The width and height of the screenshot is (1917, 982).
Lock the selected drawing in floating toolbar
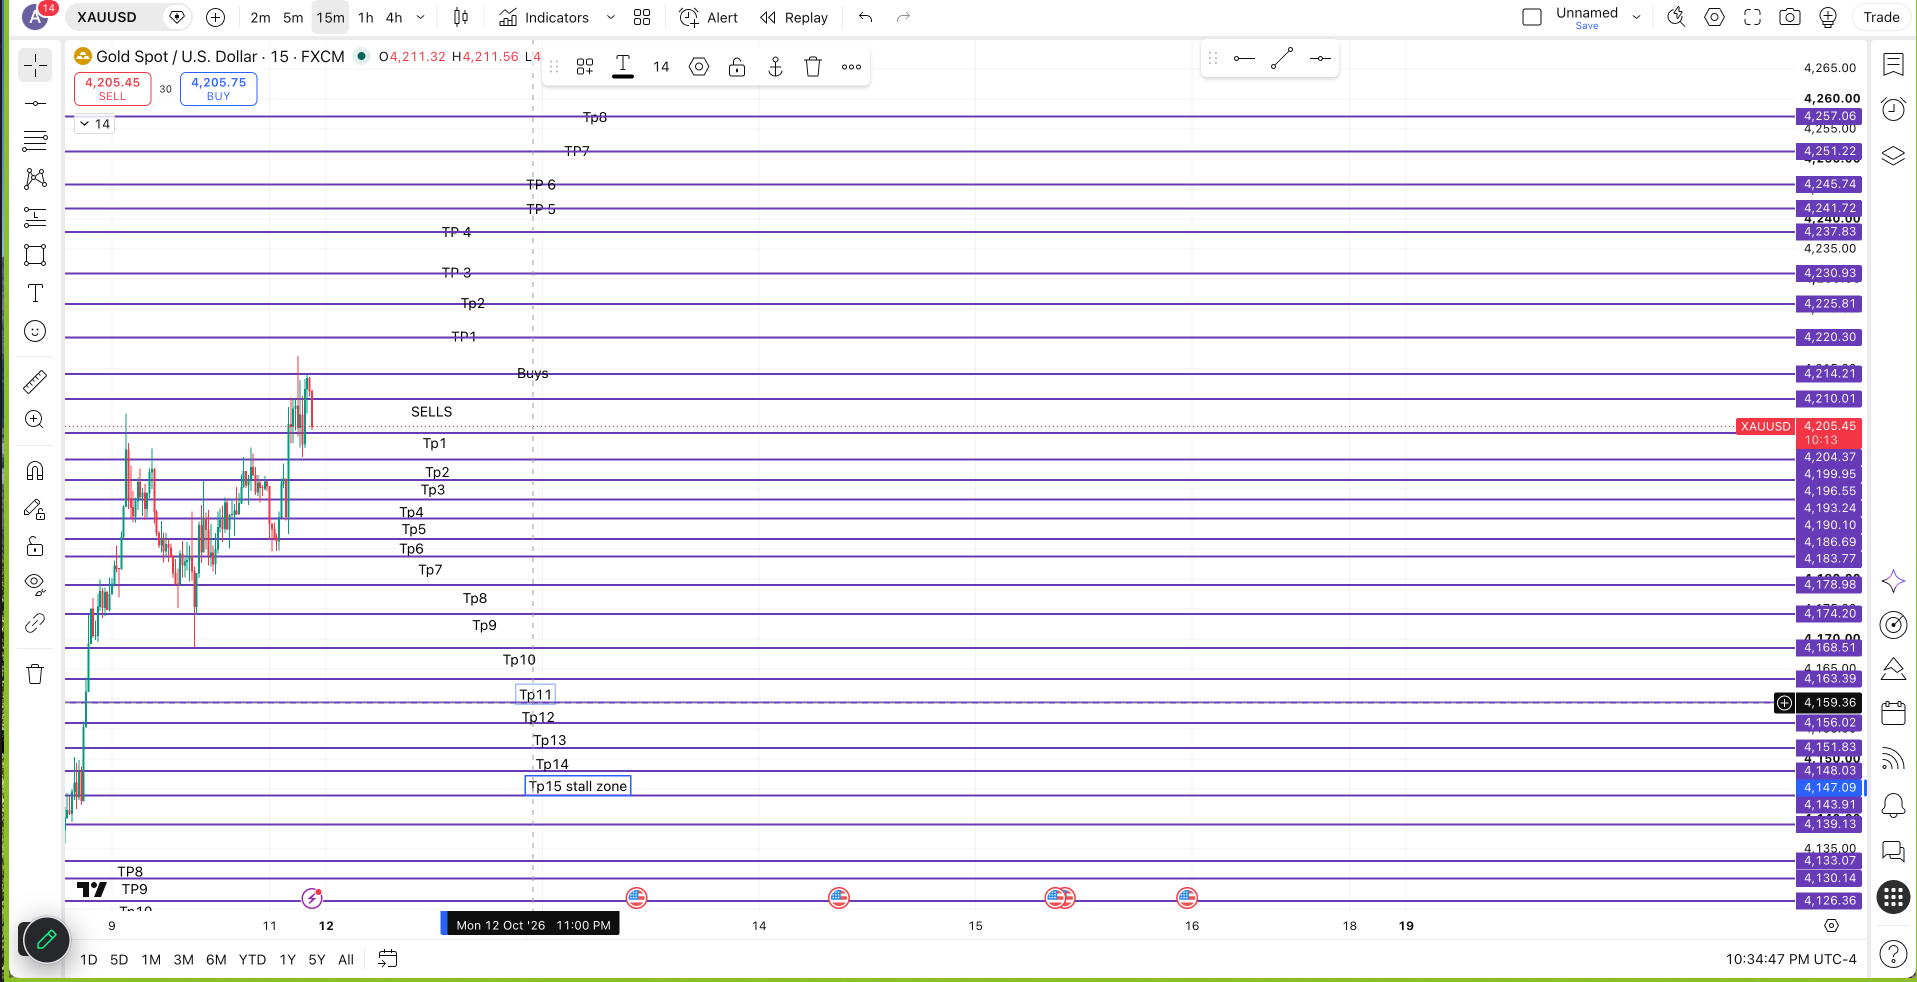coord(737,67)
